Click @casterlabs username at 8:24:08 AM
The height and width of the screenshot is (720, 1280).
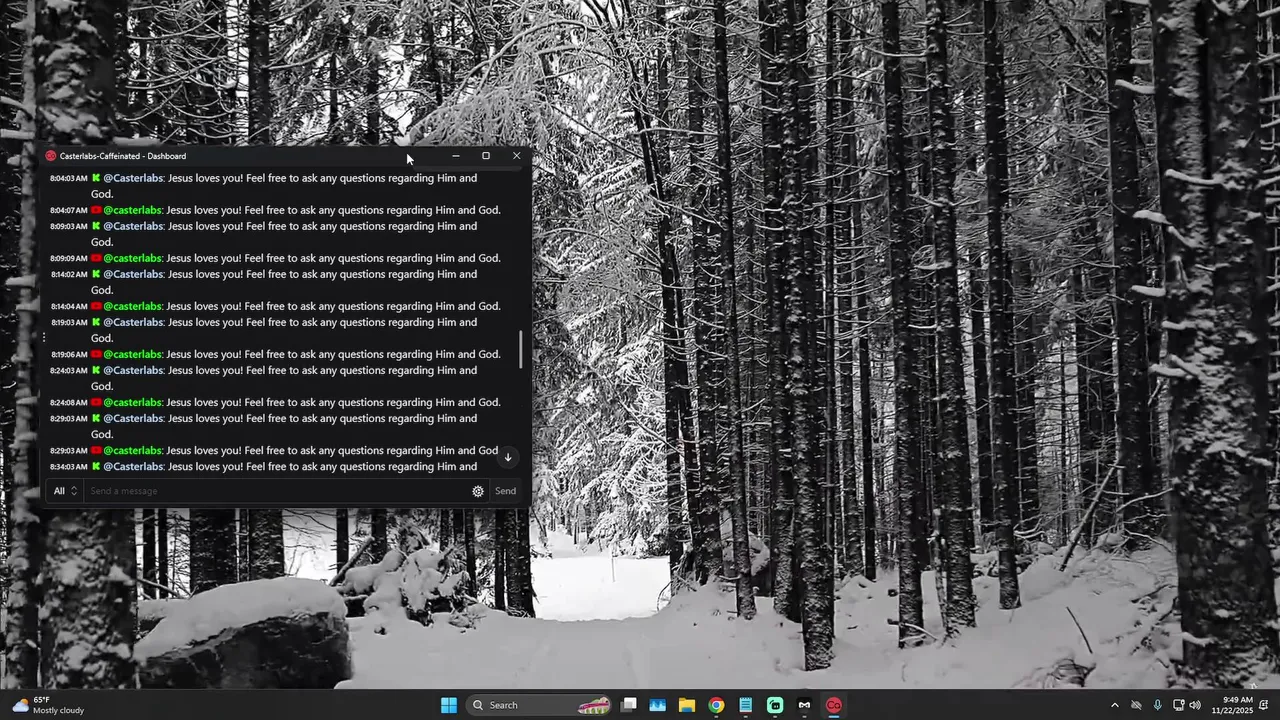(133, 402)
